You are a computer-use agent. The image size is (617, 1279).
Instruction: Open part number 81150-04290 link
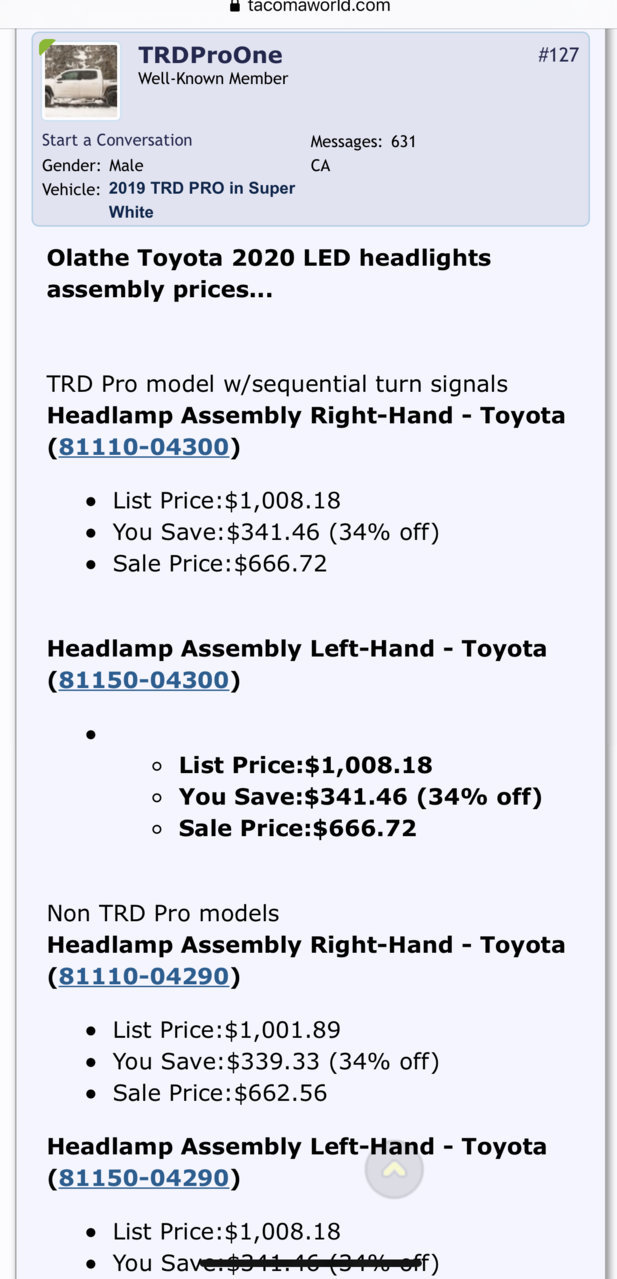[x=144, y=1178]
